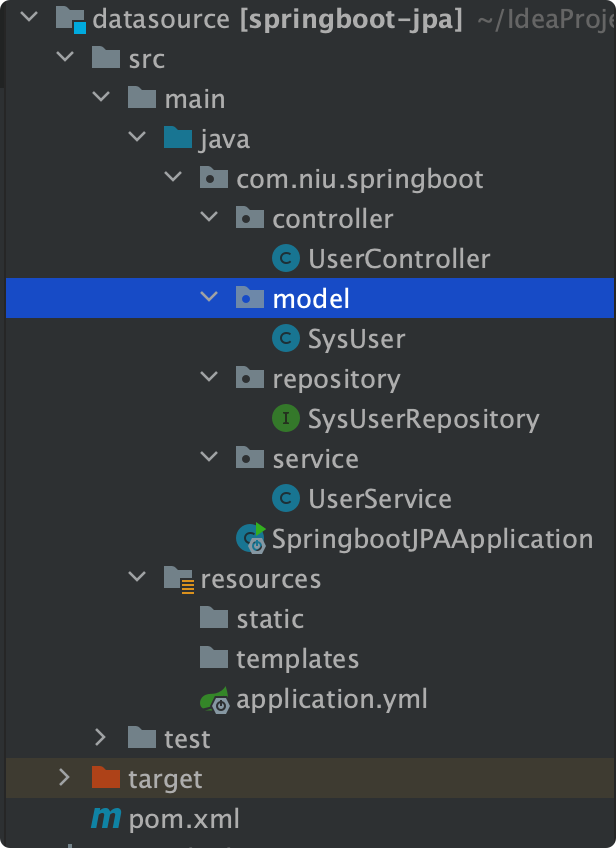Click the Spring Boot run icon of SpringbootJPAApplication

click(250, 538)
